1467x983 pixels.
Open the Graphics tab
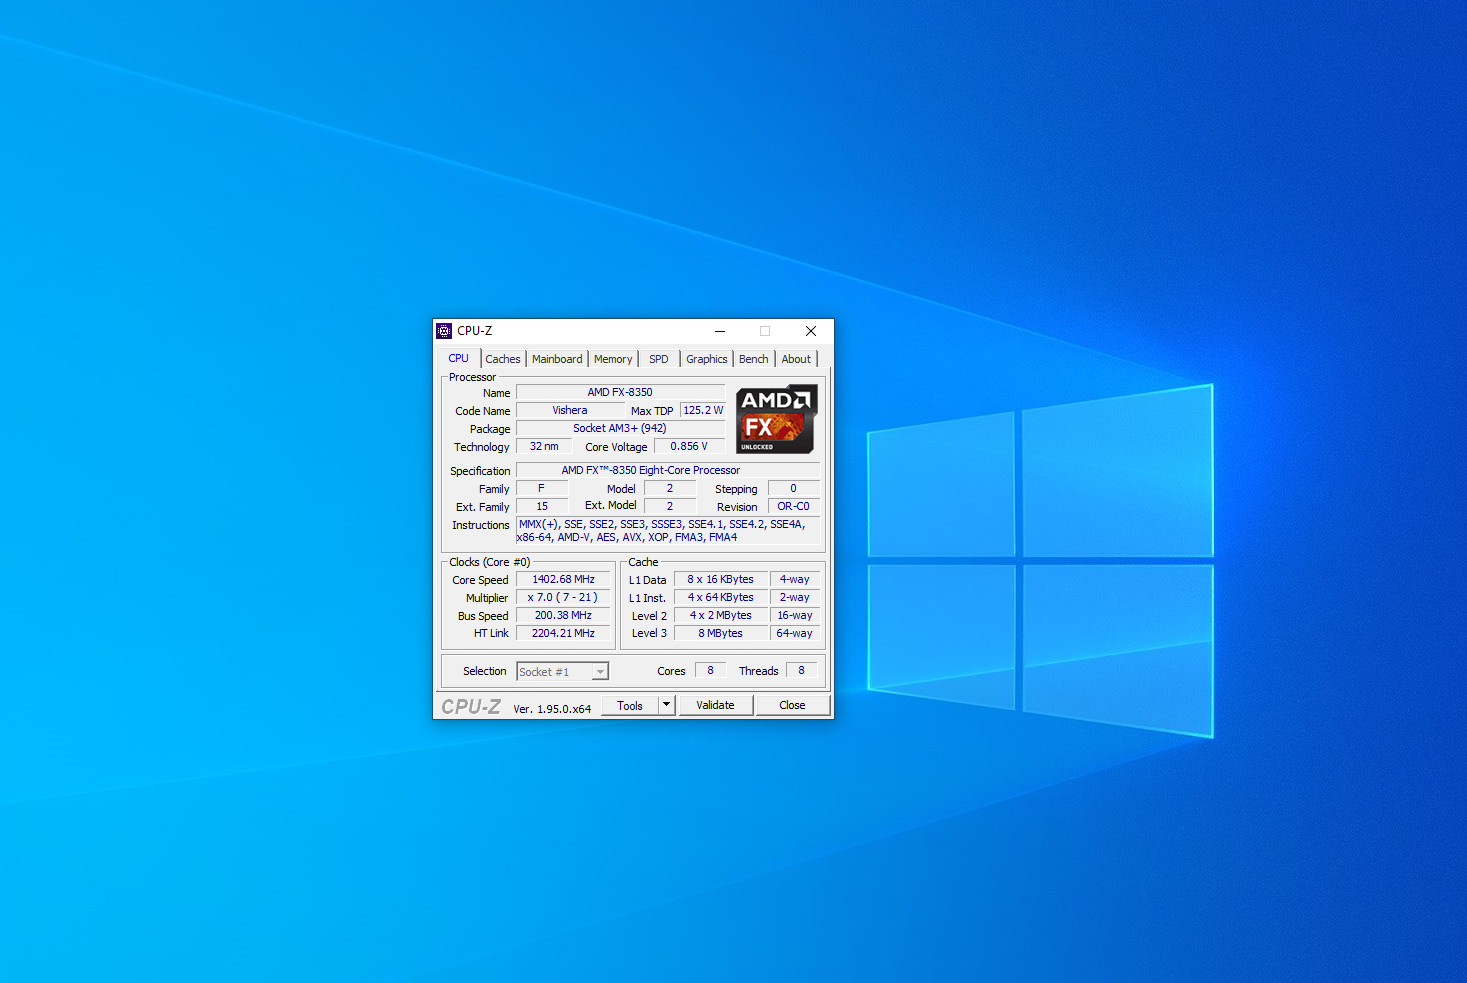coord(707,359)
